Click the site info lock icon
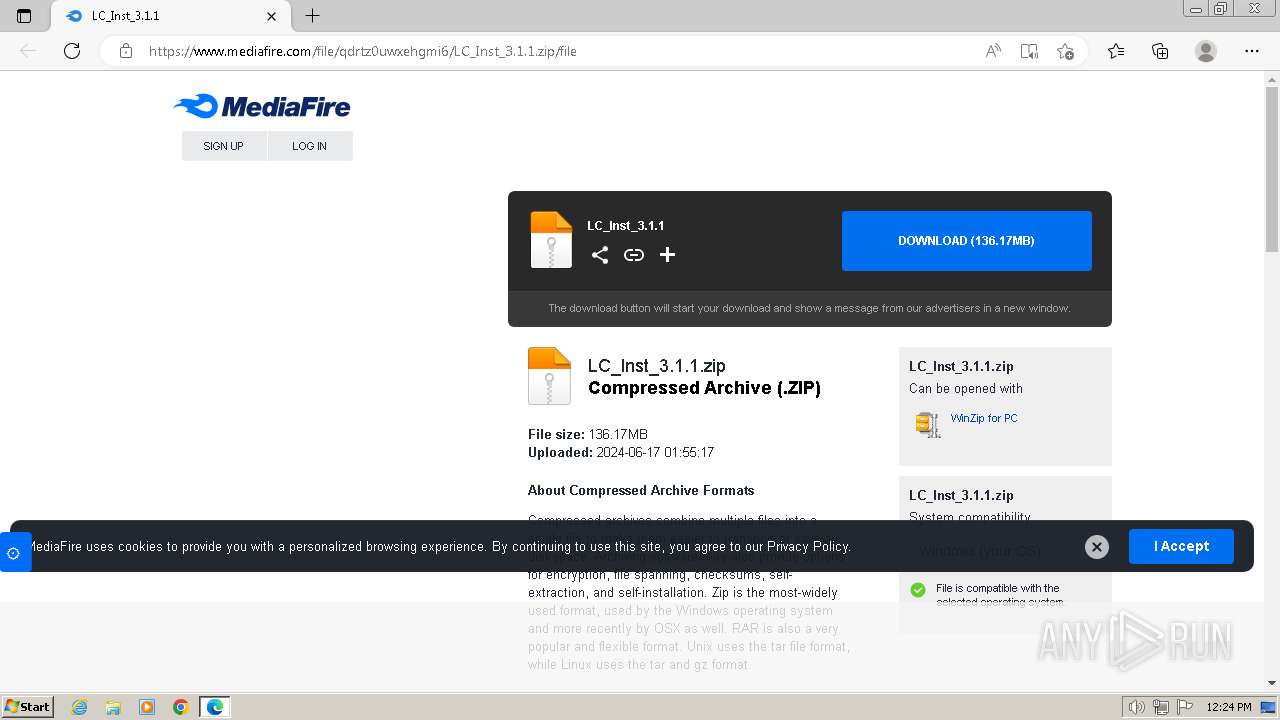Image resolution: width=1280 pixels, height=720 pixels. (126, 51)
